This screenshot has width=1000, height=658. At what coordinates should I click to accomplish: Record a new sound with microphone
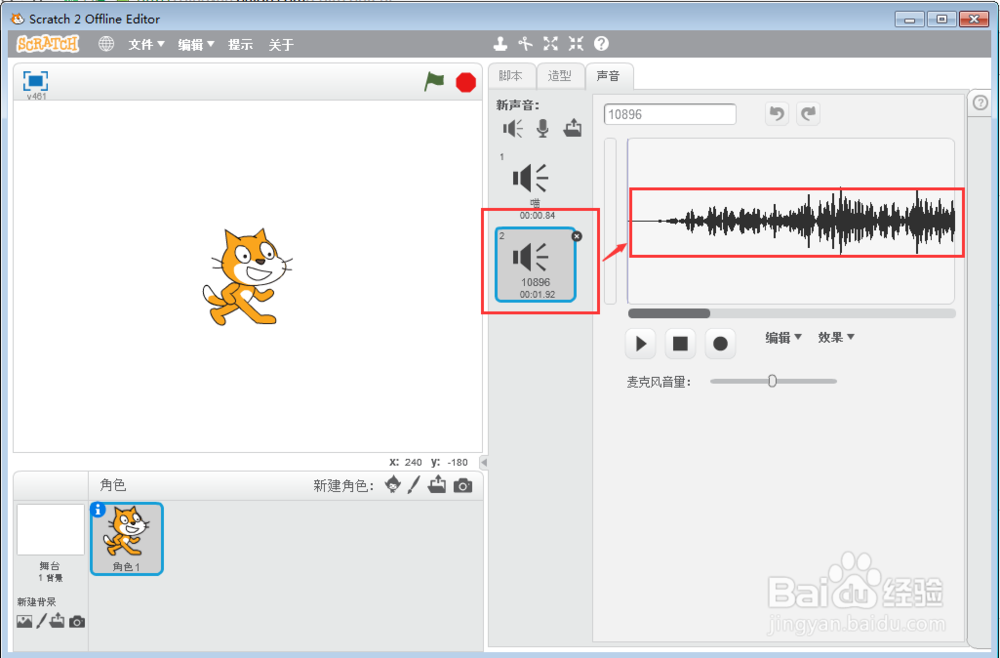tap(543, 128)
